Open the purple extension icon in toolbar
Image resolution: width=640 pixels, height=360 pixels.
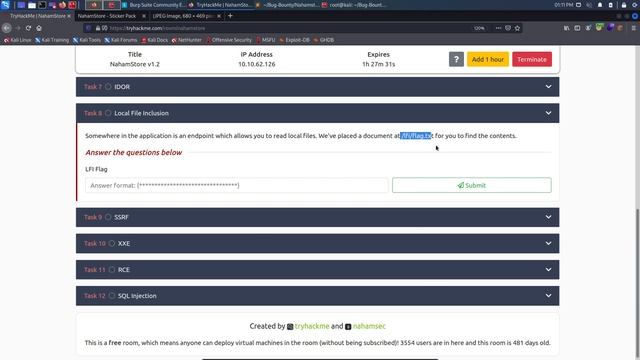[610, 28]
